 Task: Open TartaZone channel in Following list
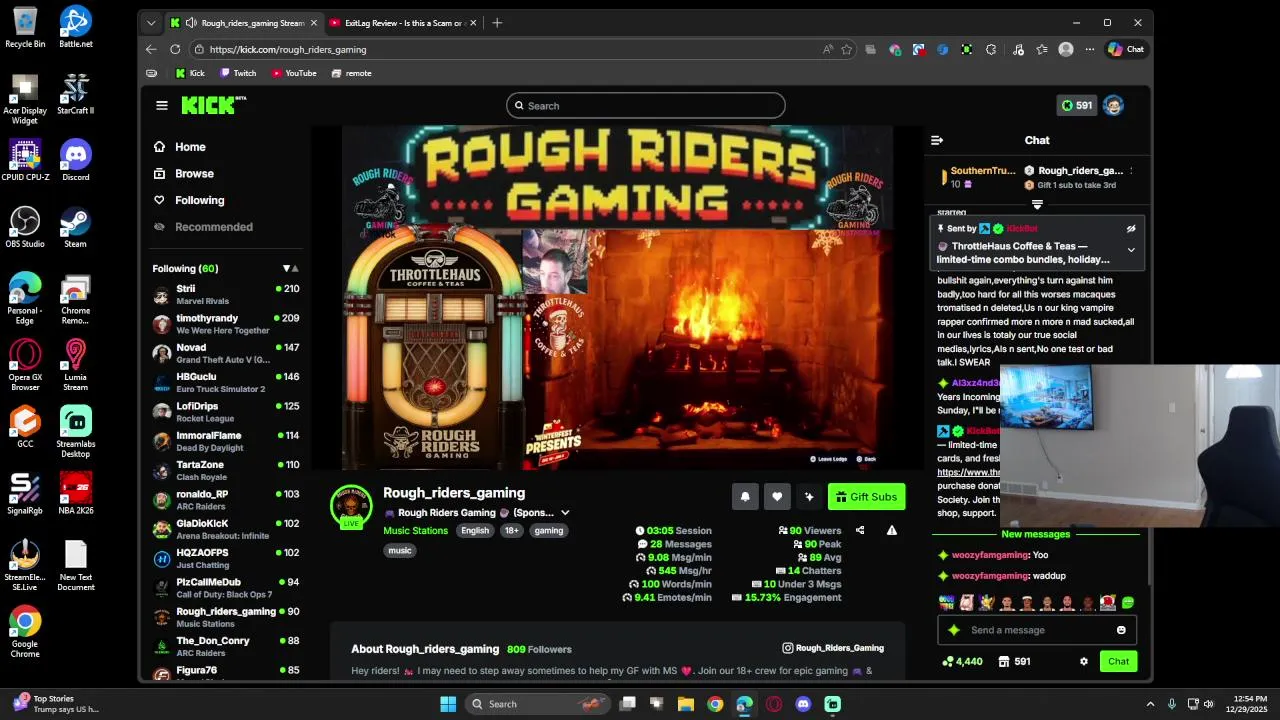click(x=226, y=470)
